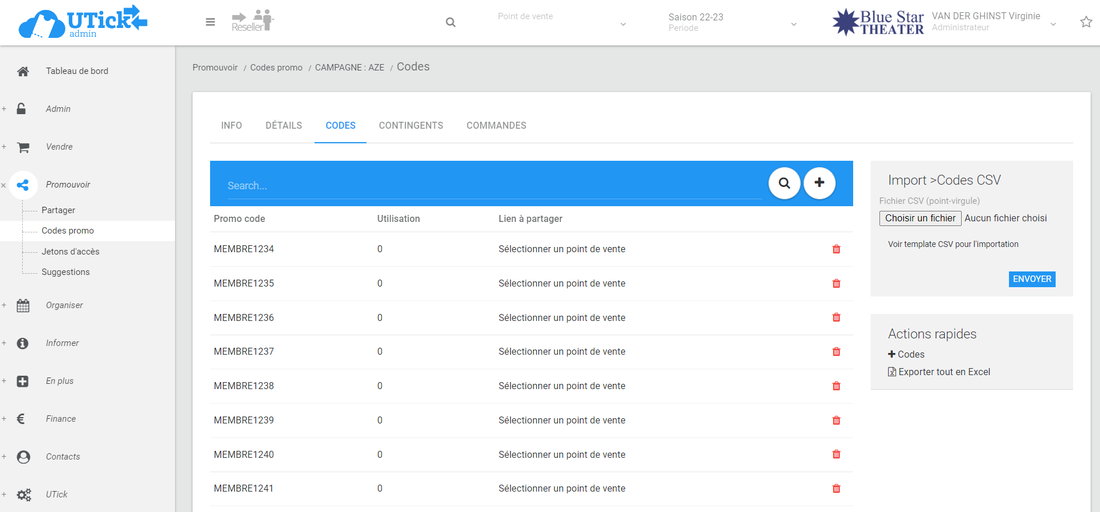Delete promo code MEMBRE1237 with trash icon

pyautogui.click(x=836, y=351)
